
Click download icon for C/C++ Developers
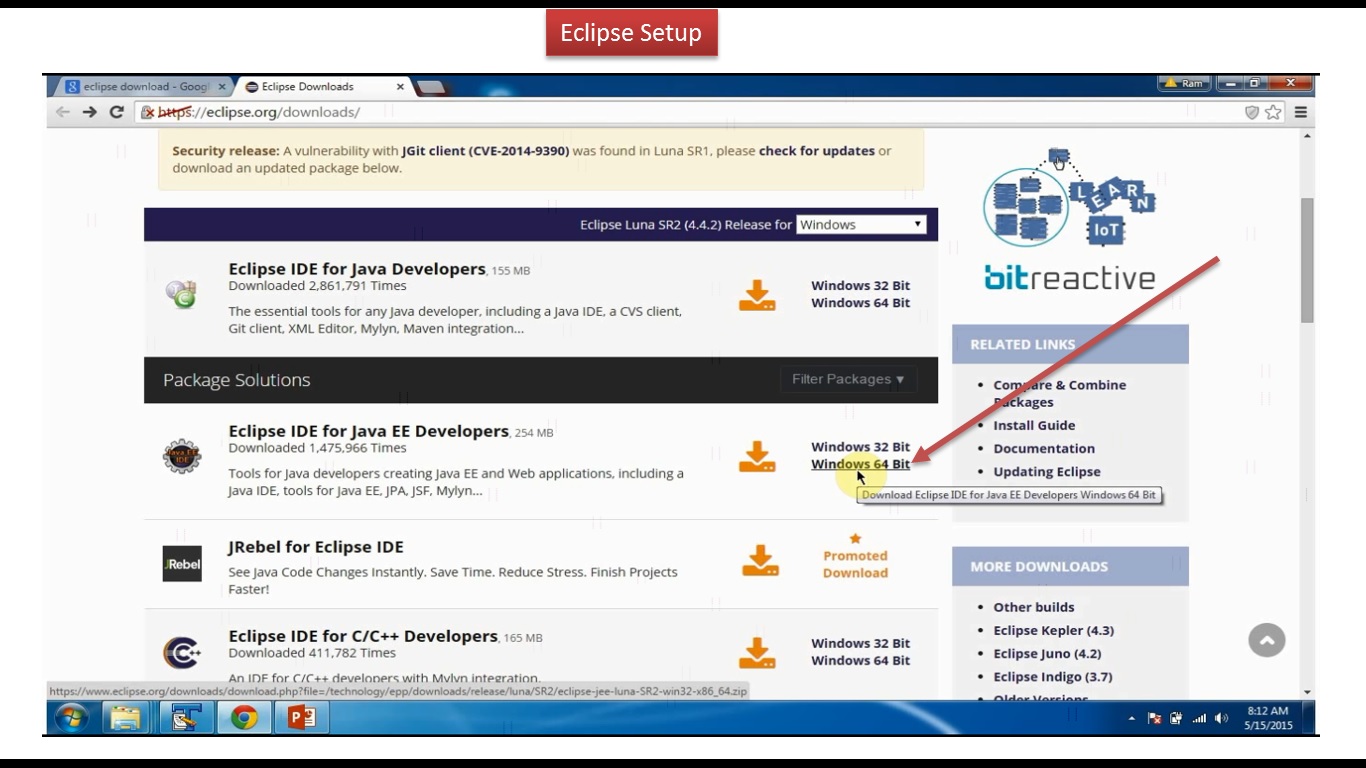point(757,653)
